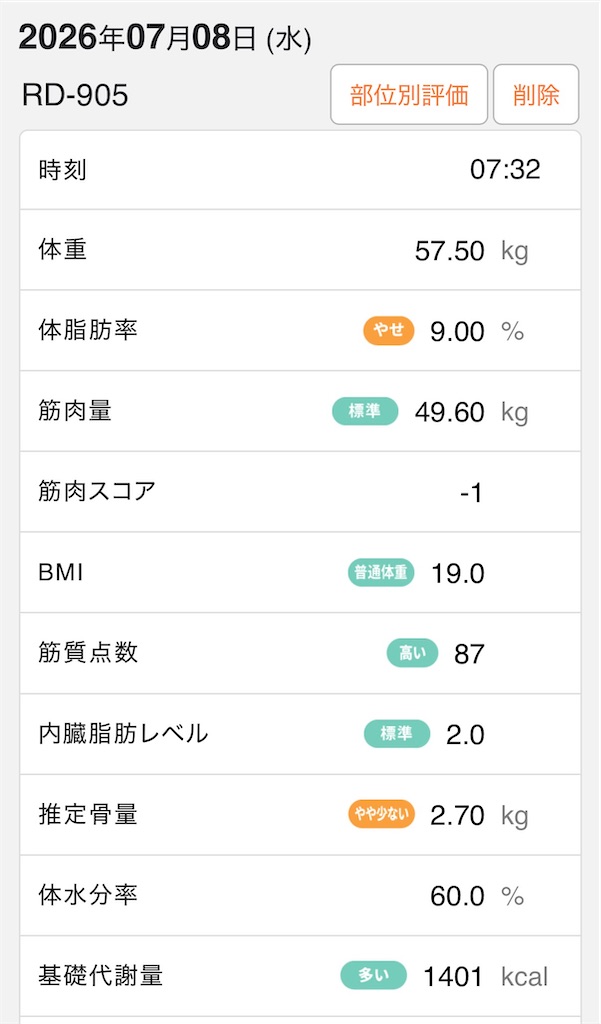Tap the 標準 badge beside 筋肉量
601x1024 pixels.
(x=365, y=411)
